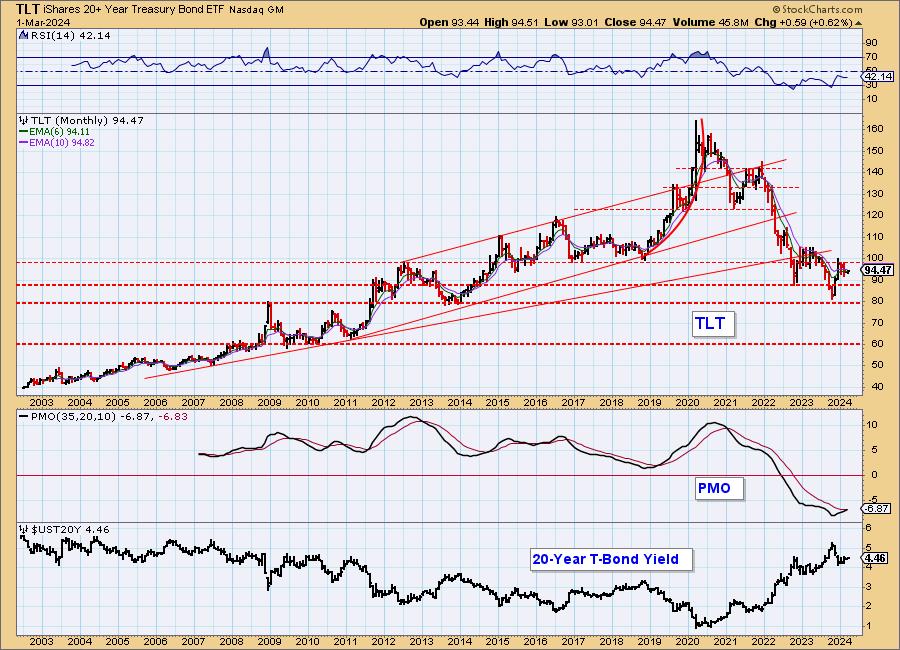The height and width of the screenshot is (650, 900).
Task: Click the 94.47 price tag on right axis
Action: [x=878, y=270]
